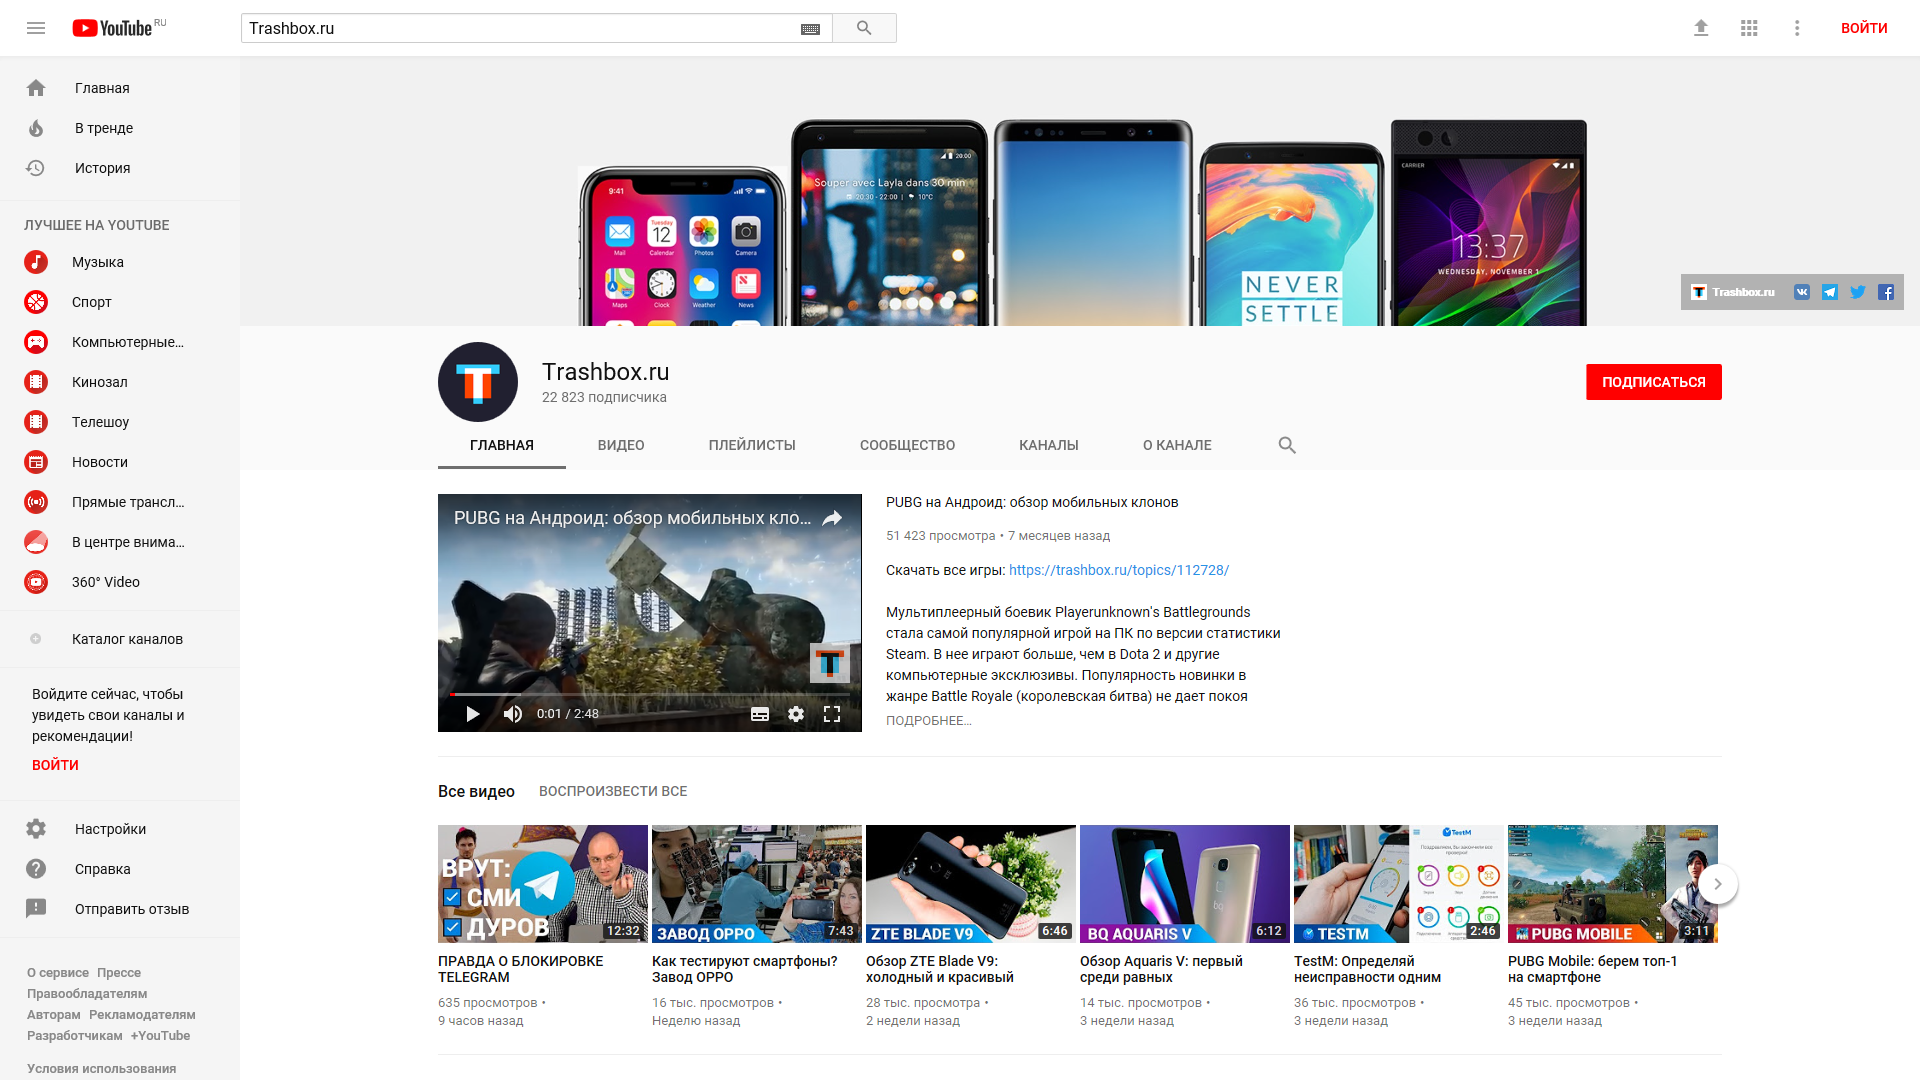The height and width of the screenshot is (1080, 1920).
Task: Click ВОСПРОИЗВЕСТИ ВСЕ
Action: click(613, 791)
